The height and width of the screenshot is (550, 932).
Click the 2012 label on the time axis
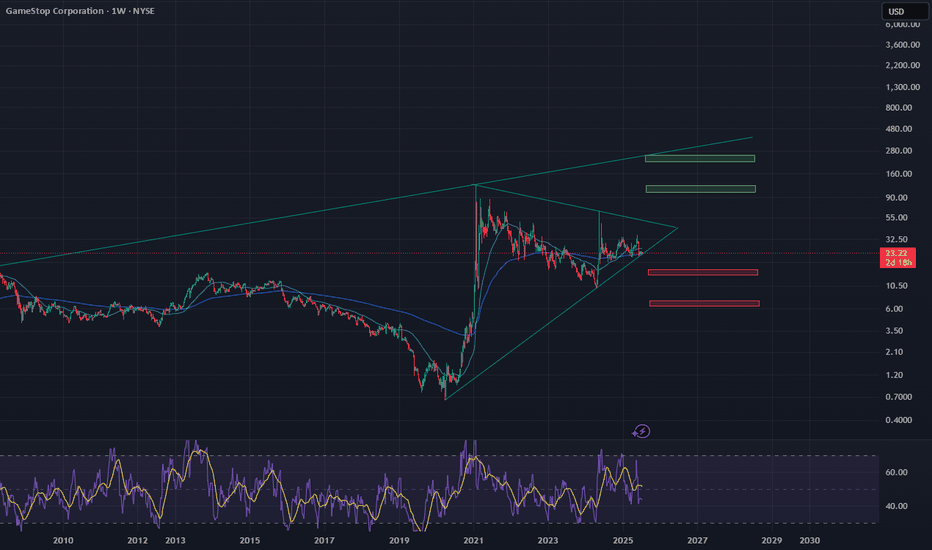coord(137,540)
